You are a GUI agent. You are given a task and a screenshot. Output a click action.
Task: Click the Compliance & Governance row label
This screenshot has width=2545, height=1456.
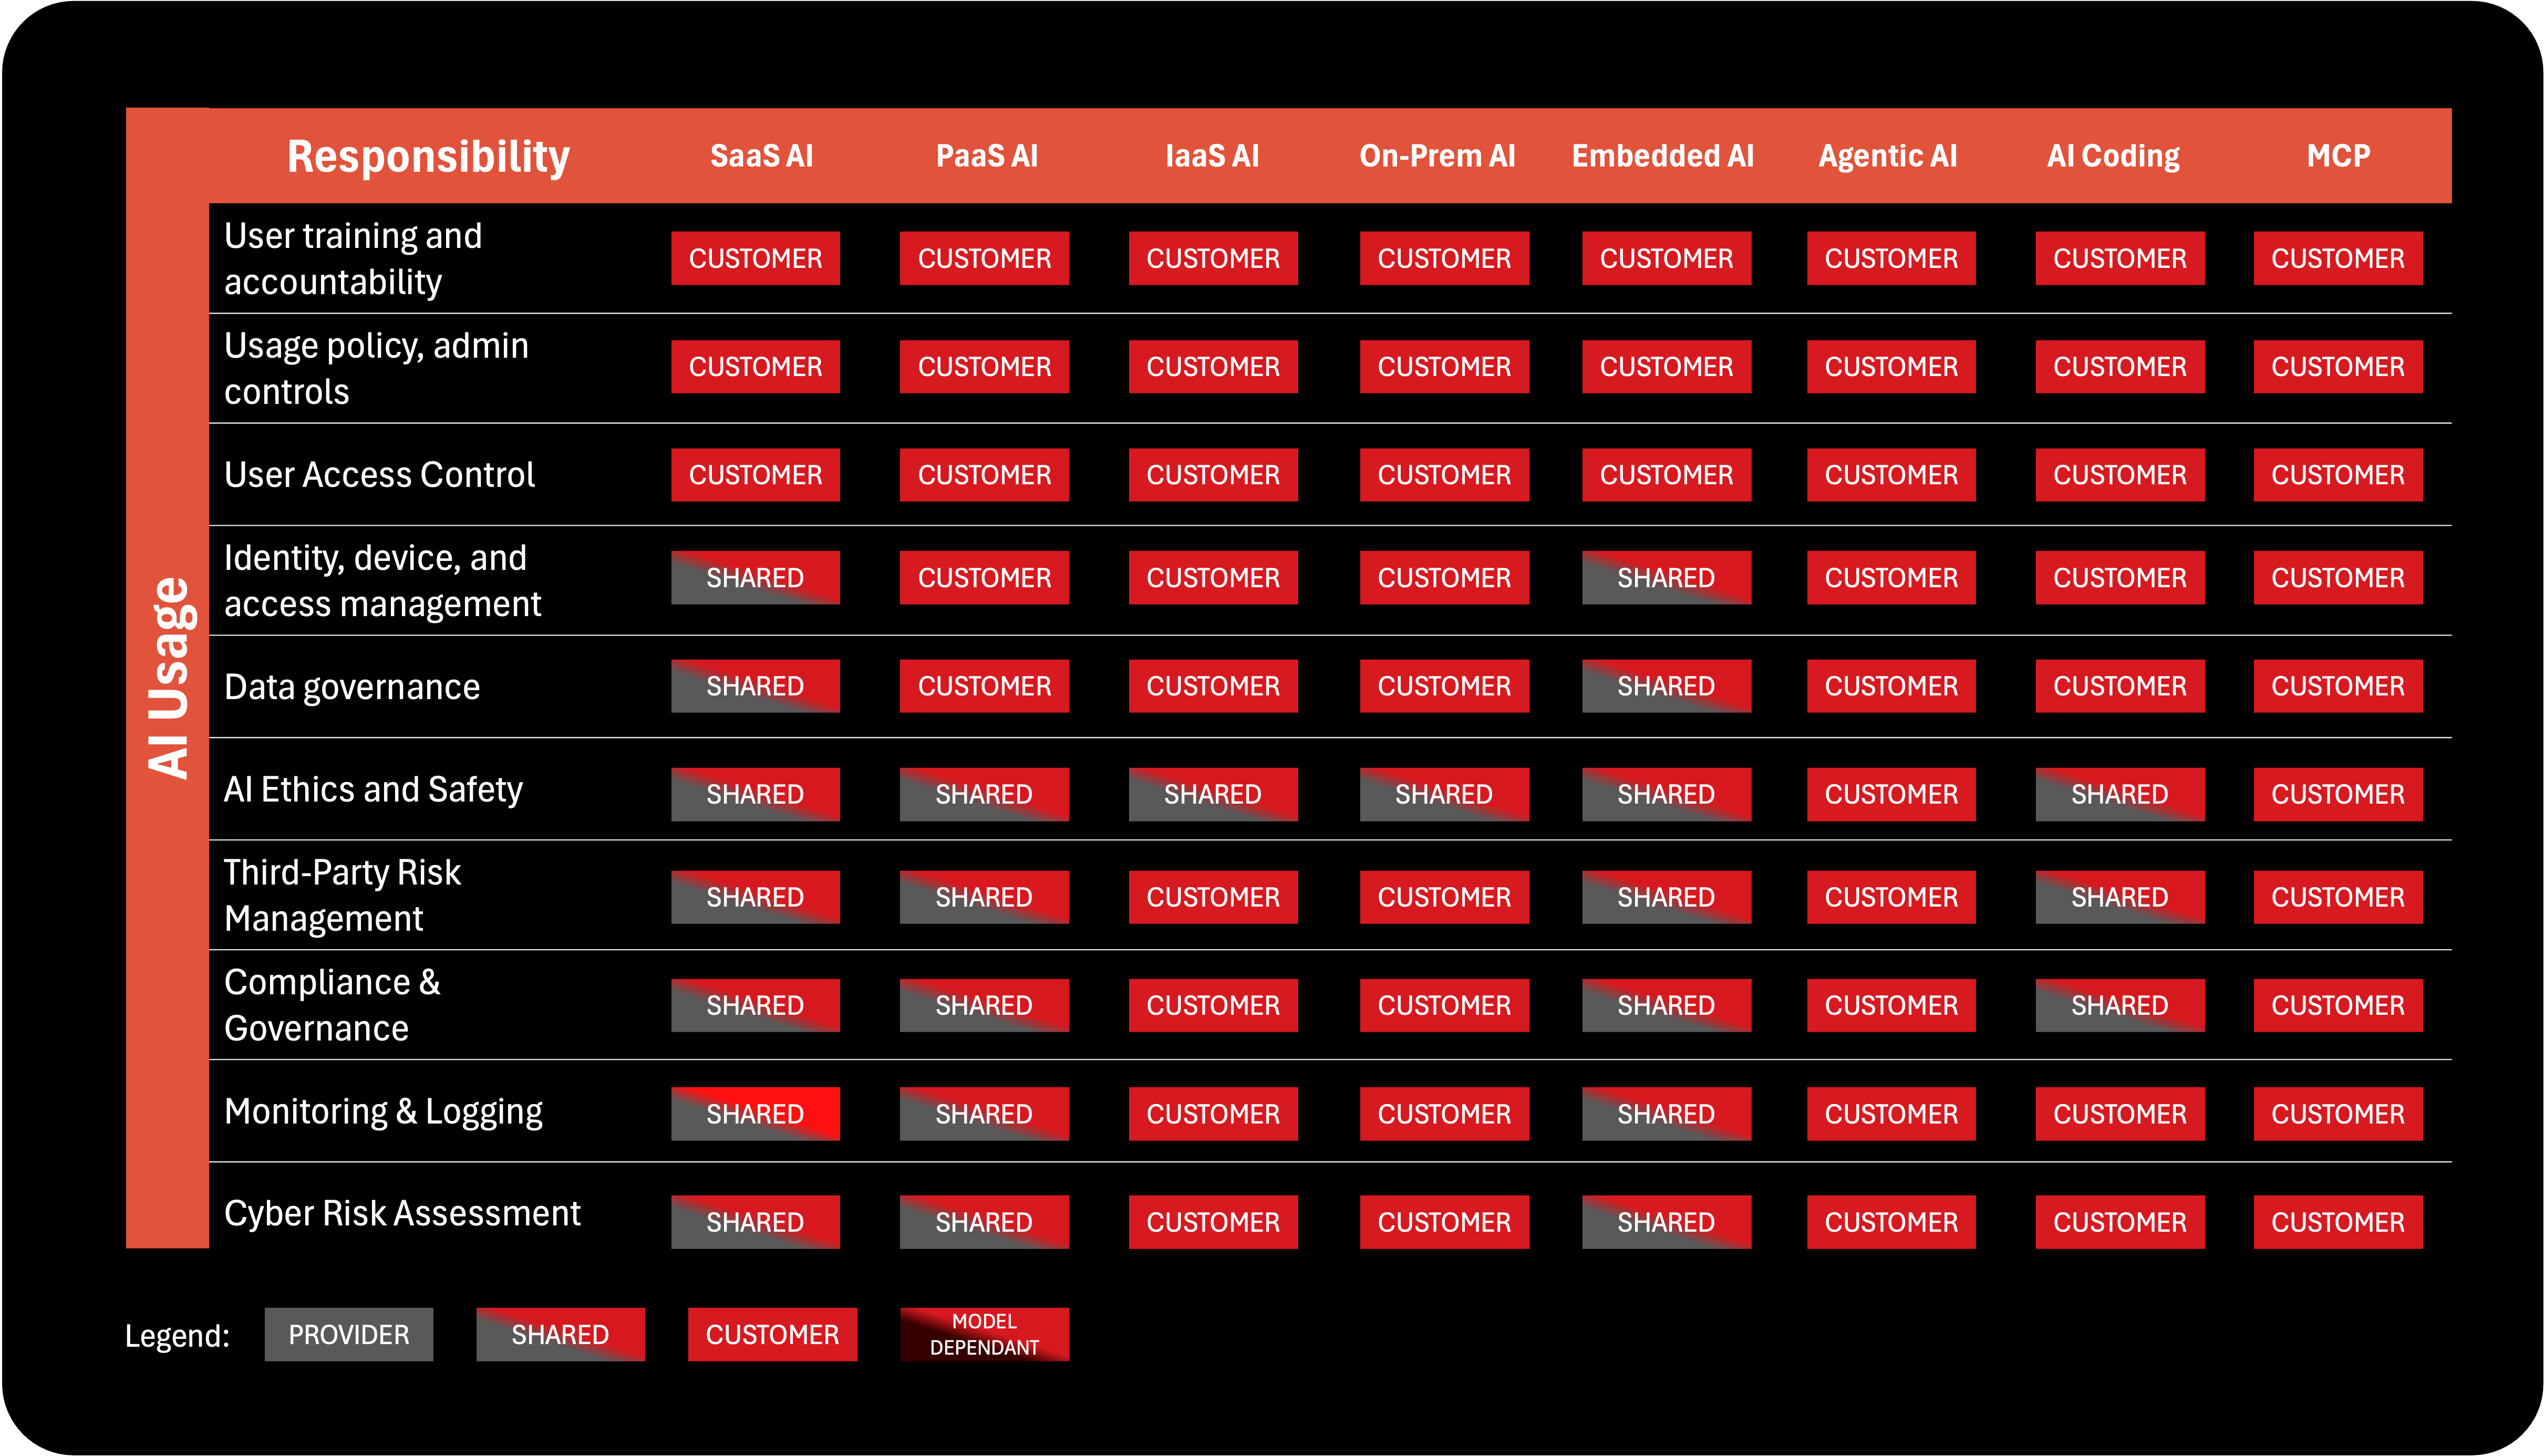click(332, 1004)
